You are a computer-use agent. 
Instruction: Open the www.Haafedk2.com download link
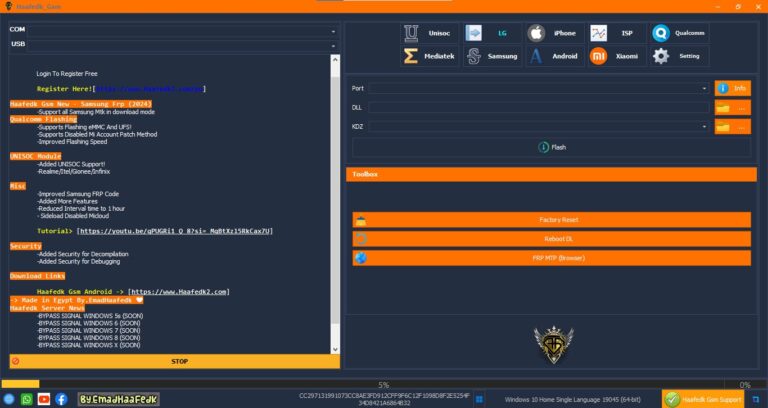click(x=179, y=292)
